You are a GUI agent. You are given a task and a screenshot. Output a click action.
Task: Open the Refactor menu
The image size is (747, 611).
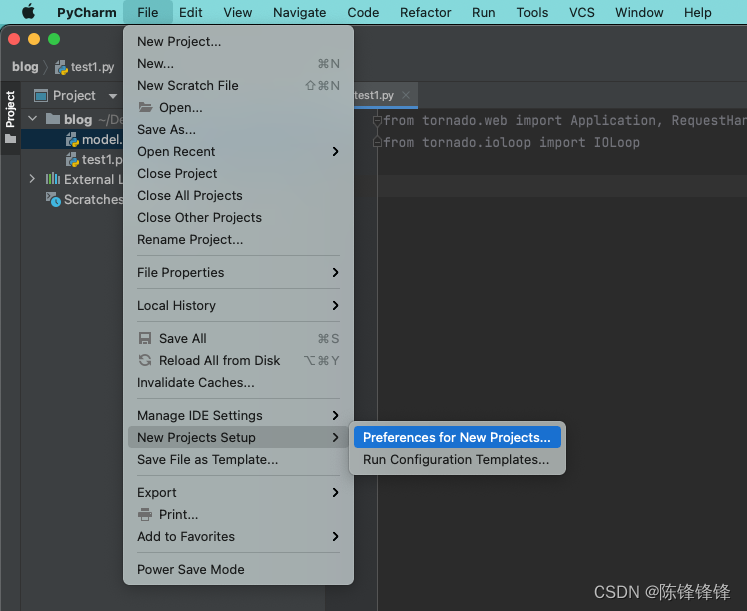tap(425, 12)
